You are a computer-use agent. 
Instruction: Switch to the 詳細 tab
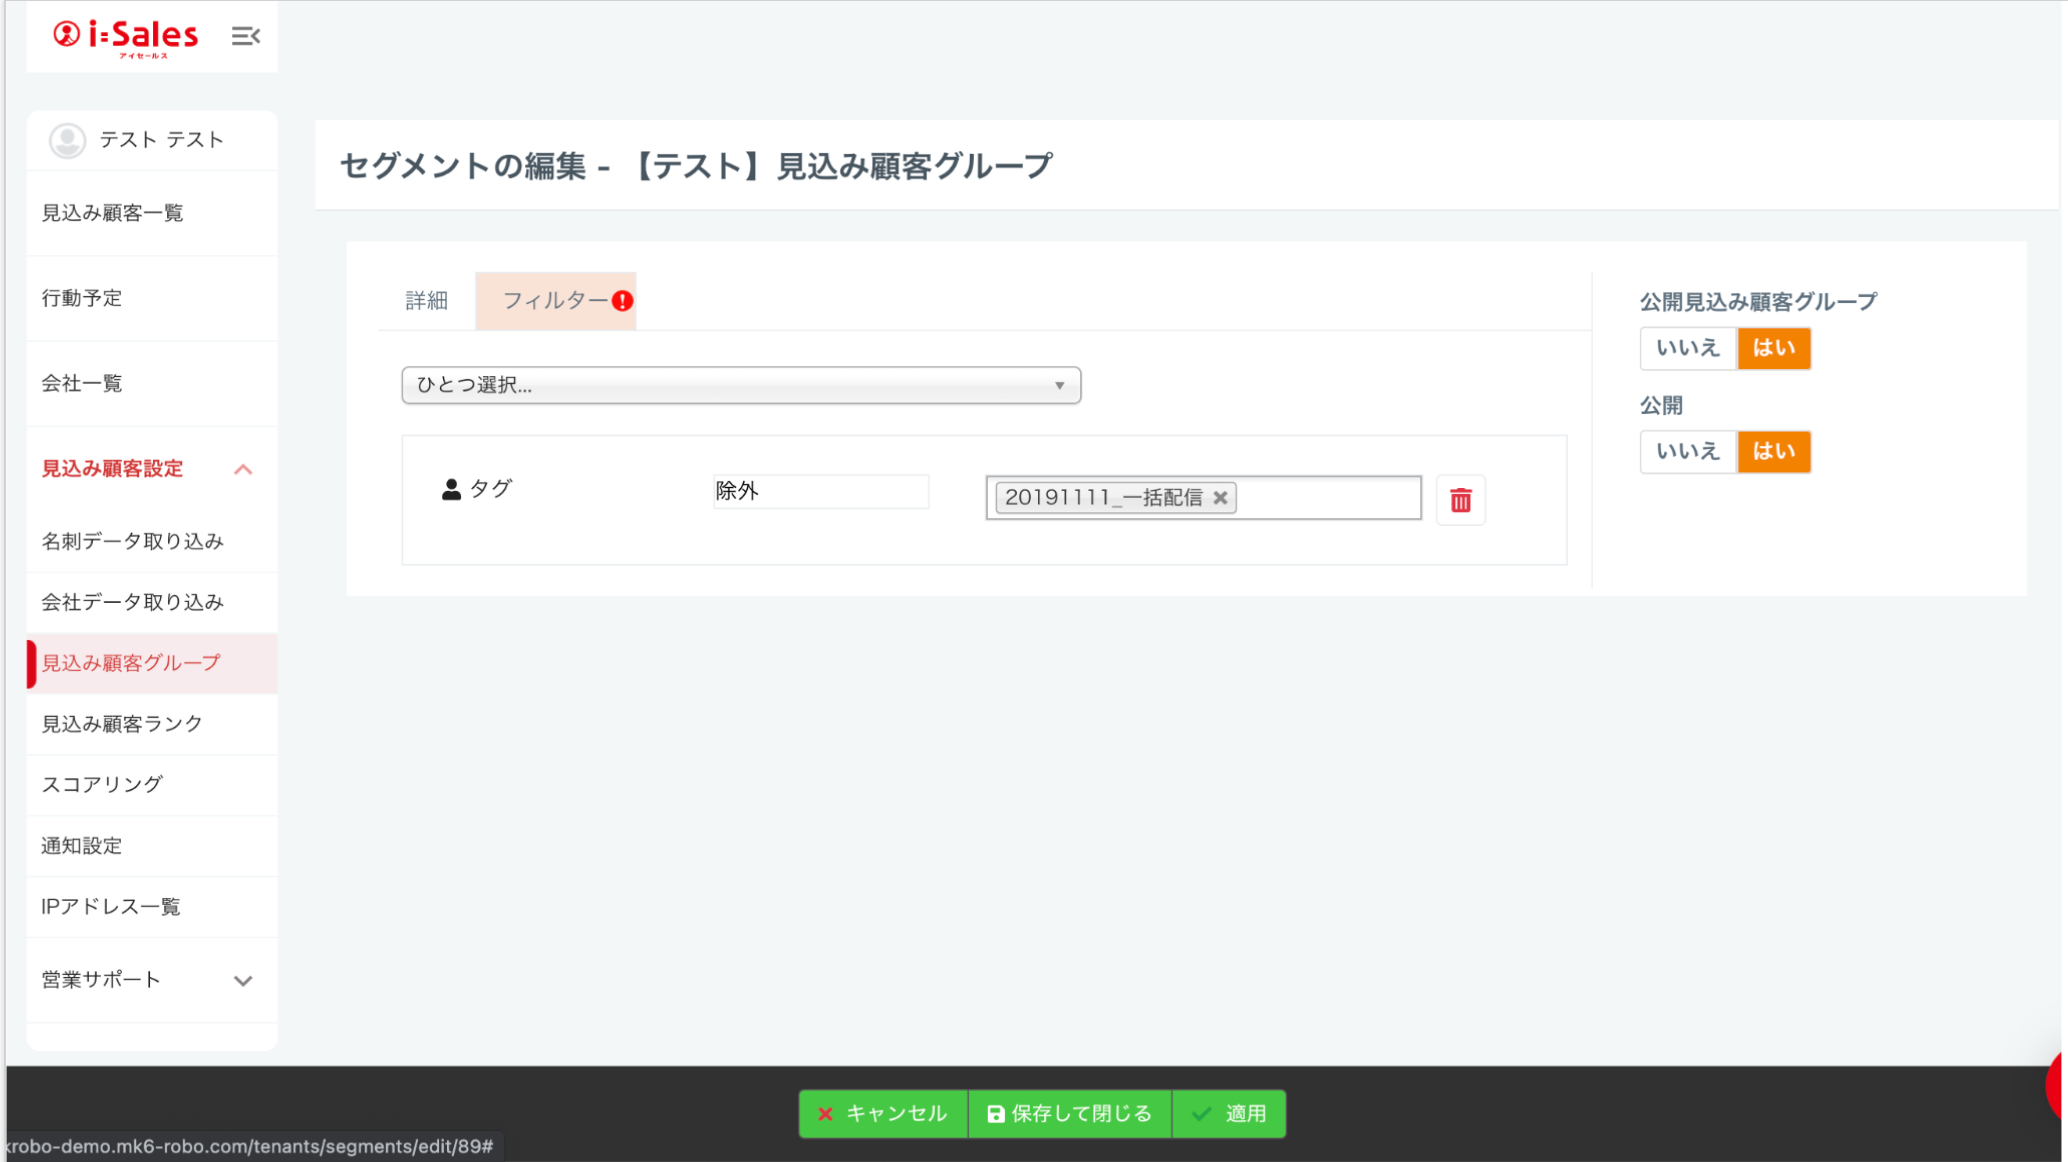pos(426,301)
